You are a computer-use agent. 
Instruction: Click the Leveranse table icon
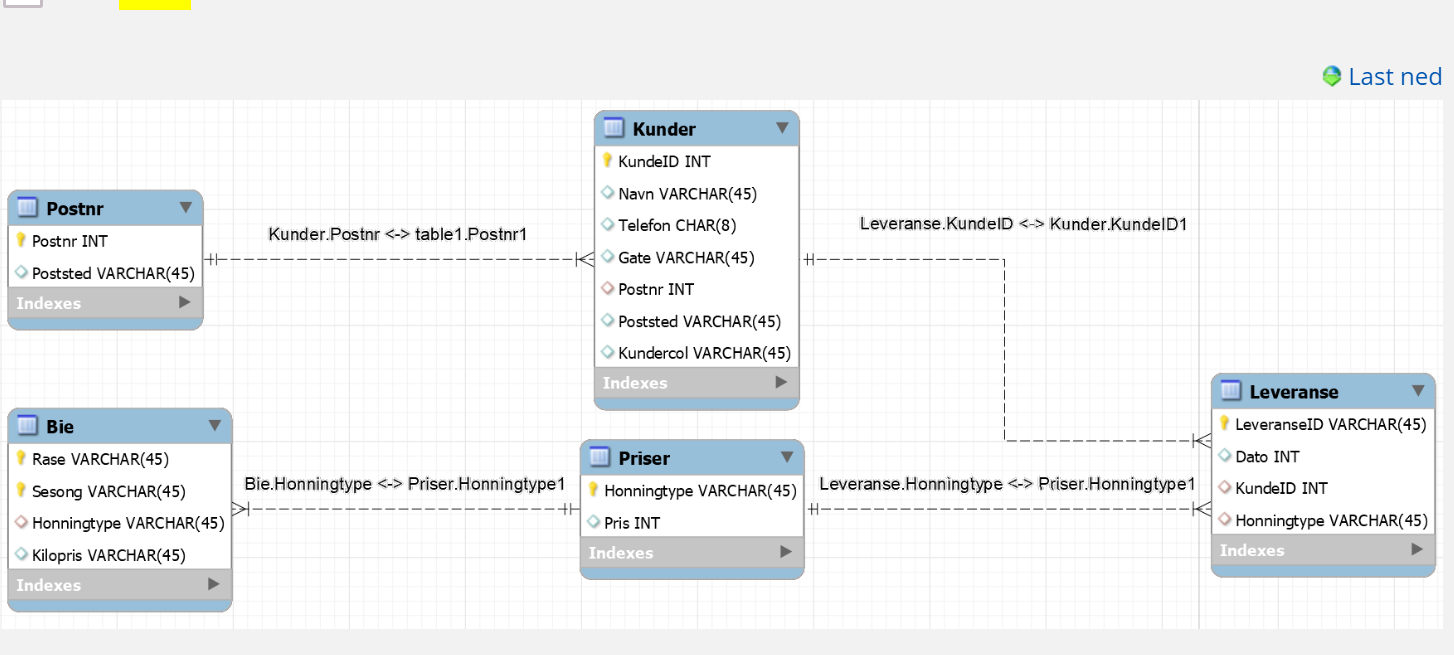point(1231,391)
